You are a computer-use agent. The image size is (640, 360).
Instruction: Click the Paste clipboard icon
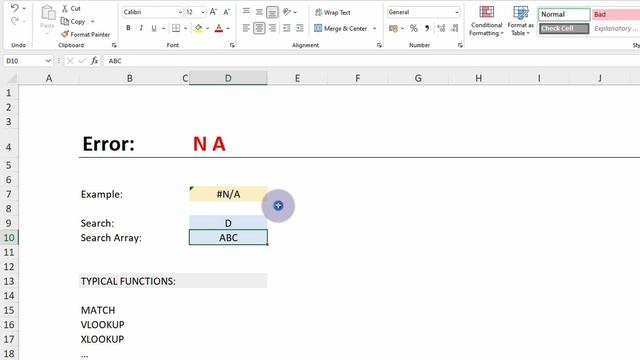48,13
